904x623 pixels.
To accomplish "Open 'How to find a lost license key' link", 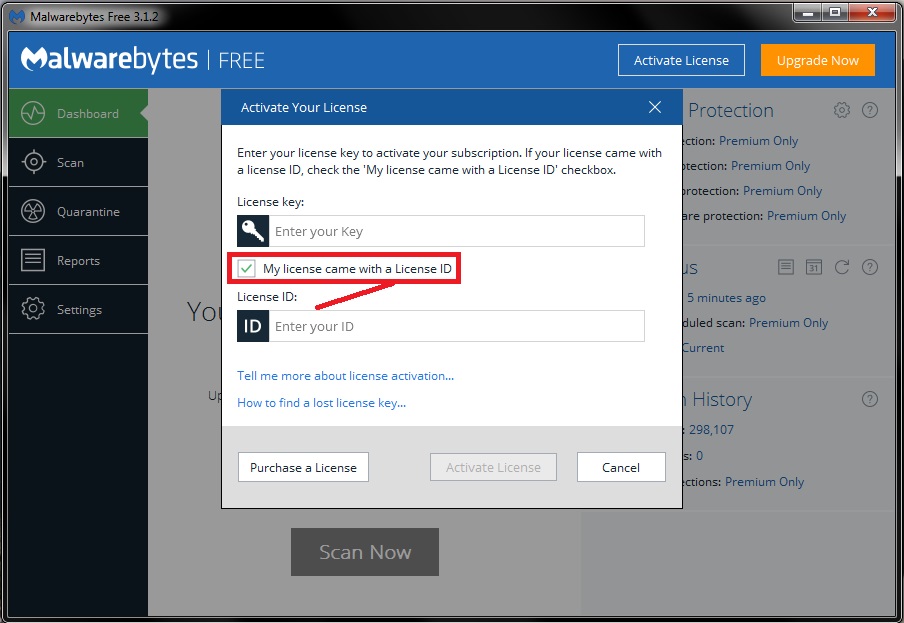I will click(x=322, y=403).
